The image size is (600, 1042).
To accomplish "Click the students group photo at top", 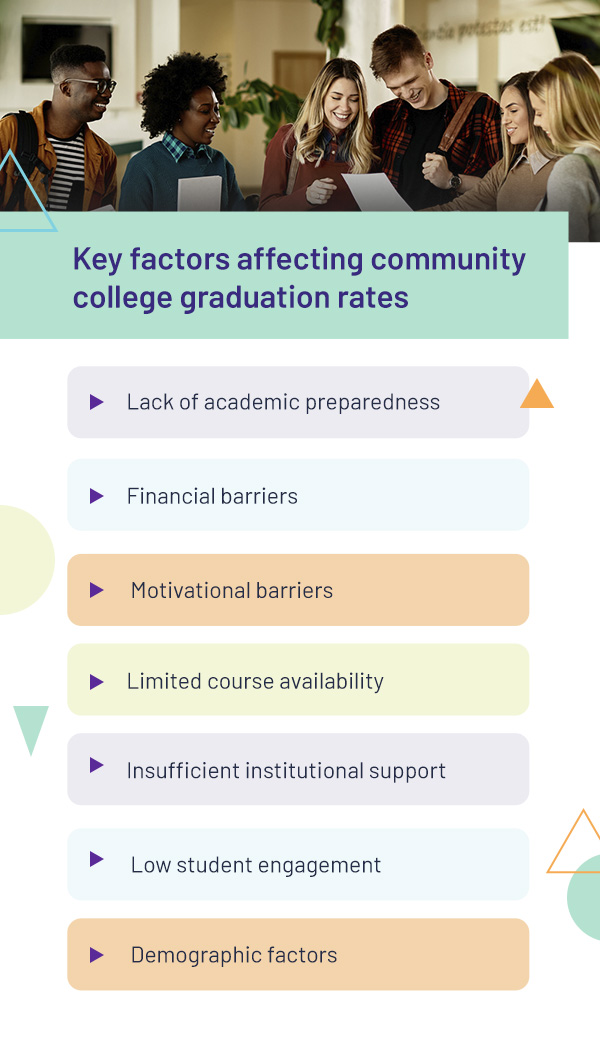I will coord(300,106).
